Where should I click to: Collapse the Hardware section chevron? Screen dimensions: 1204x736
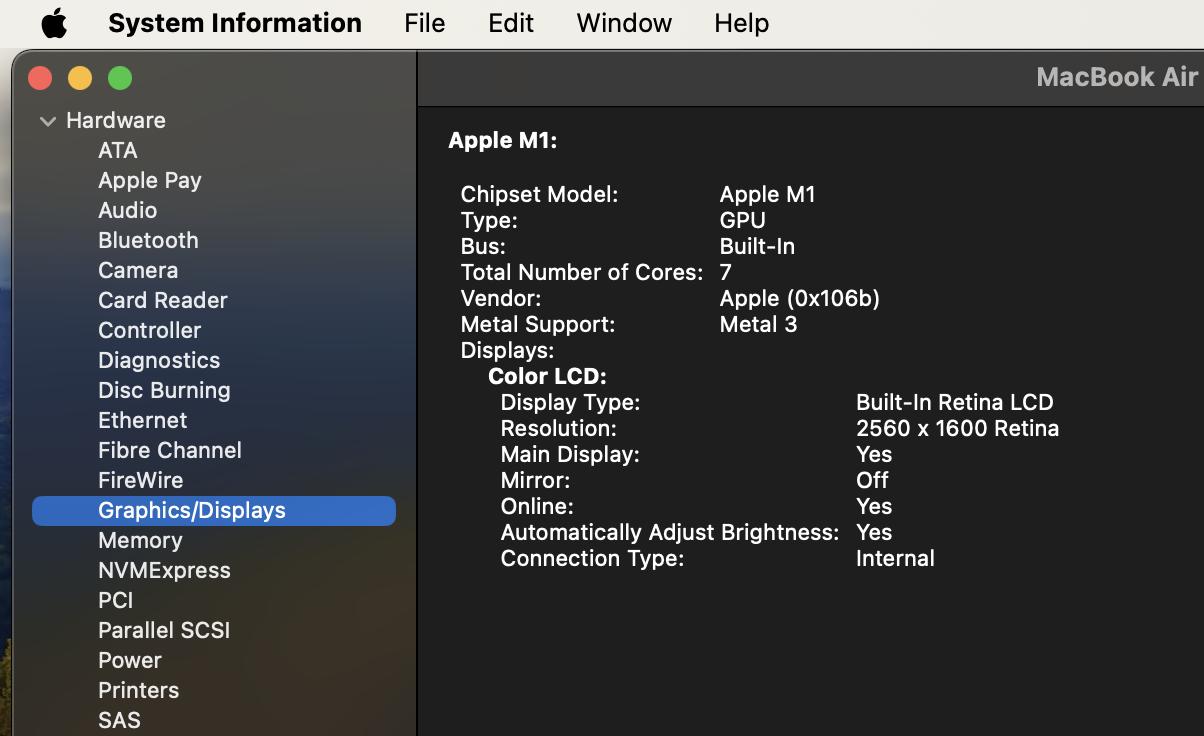pyautogui.click(x=48, y=121)
